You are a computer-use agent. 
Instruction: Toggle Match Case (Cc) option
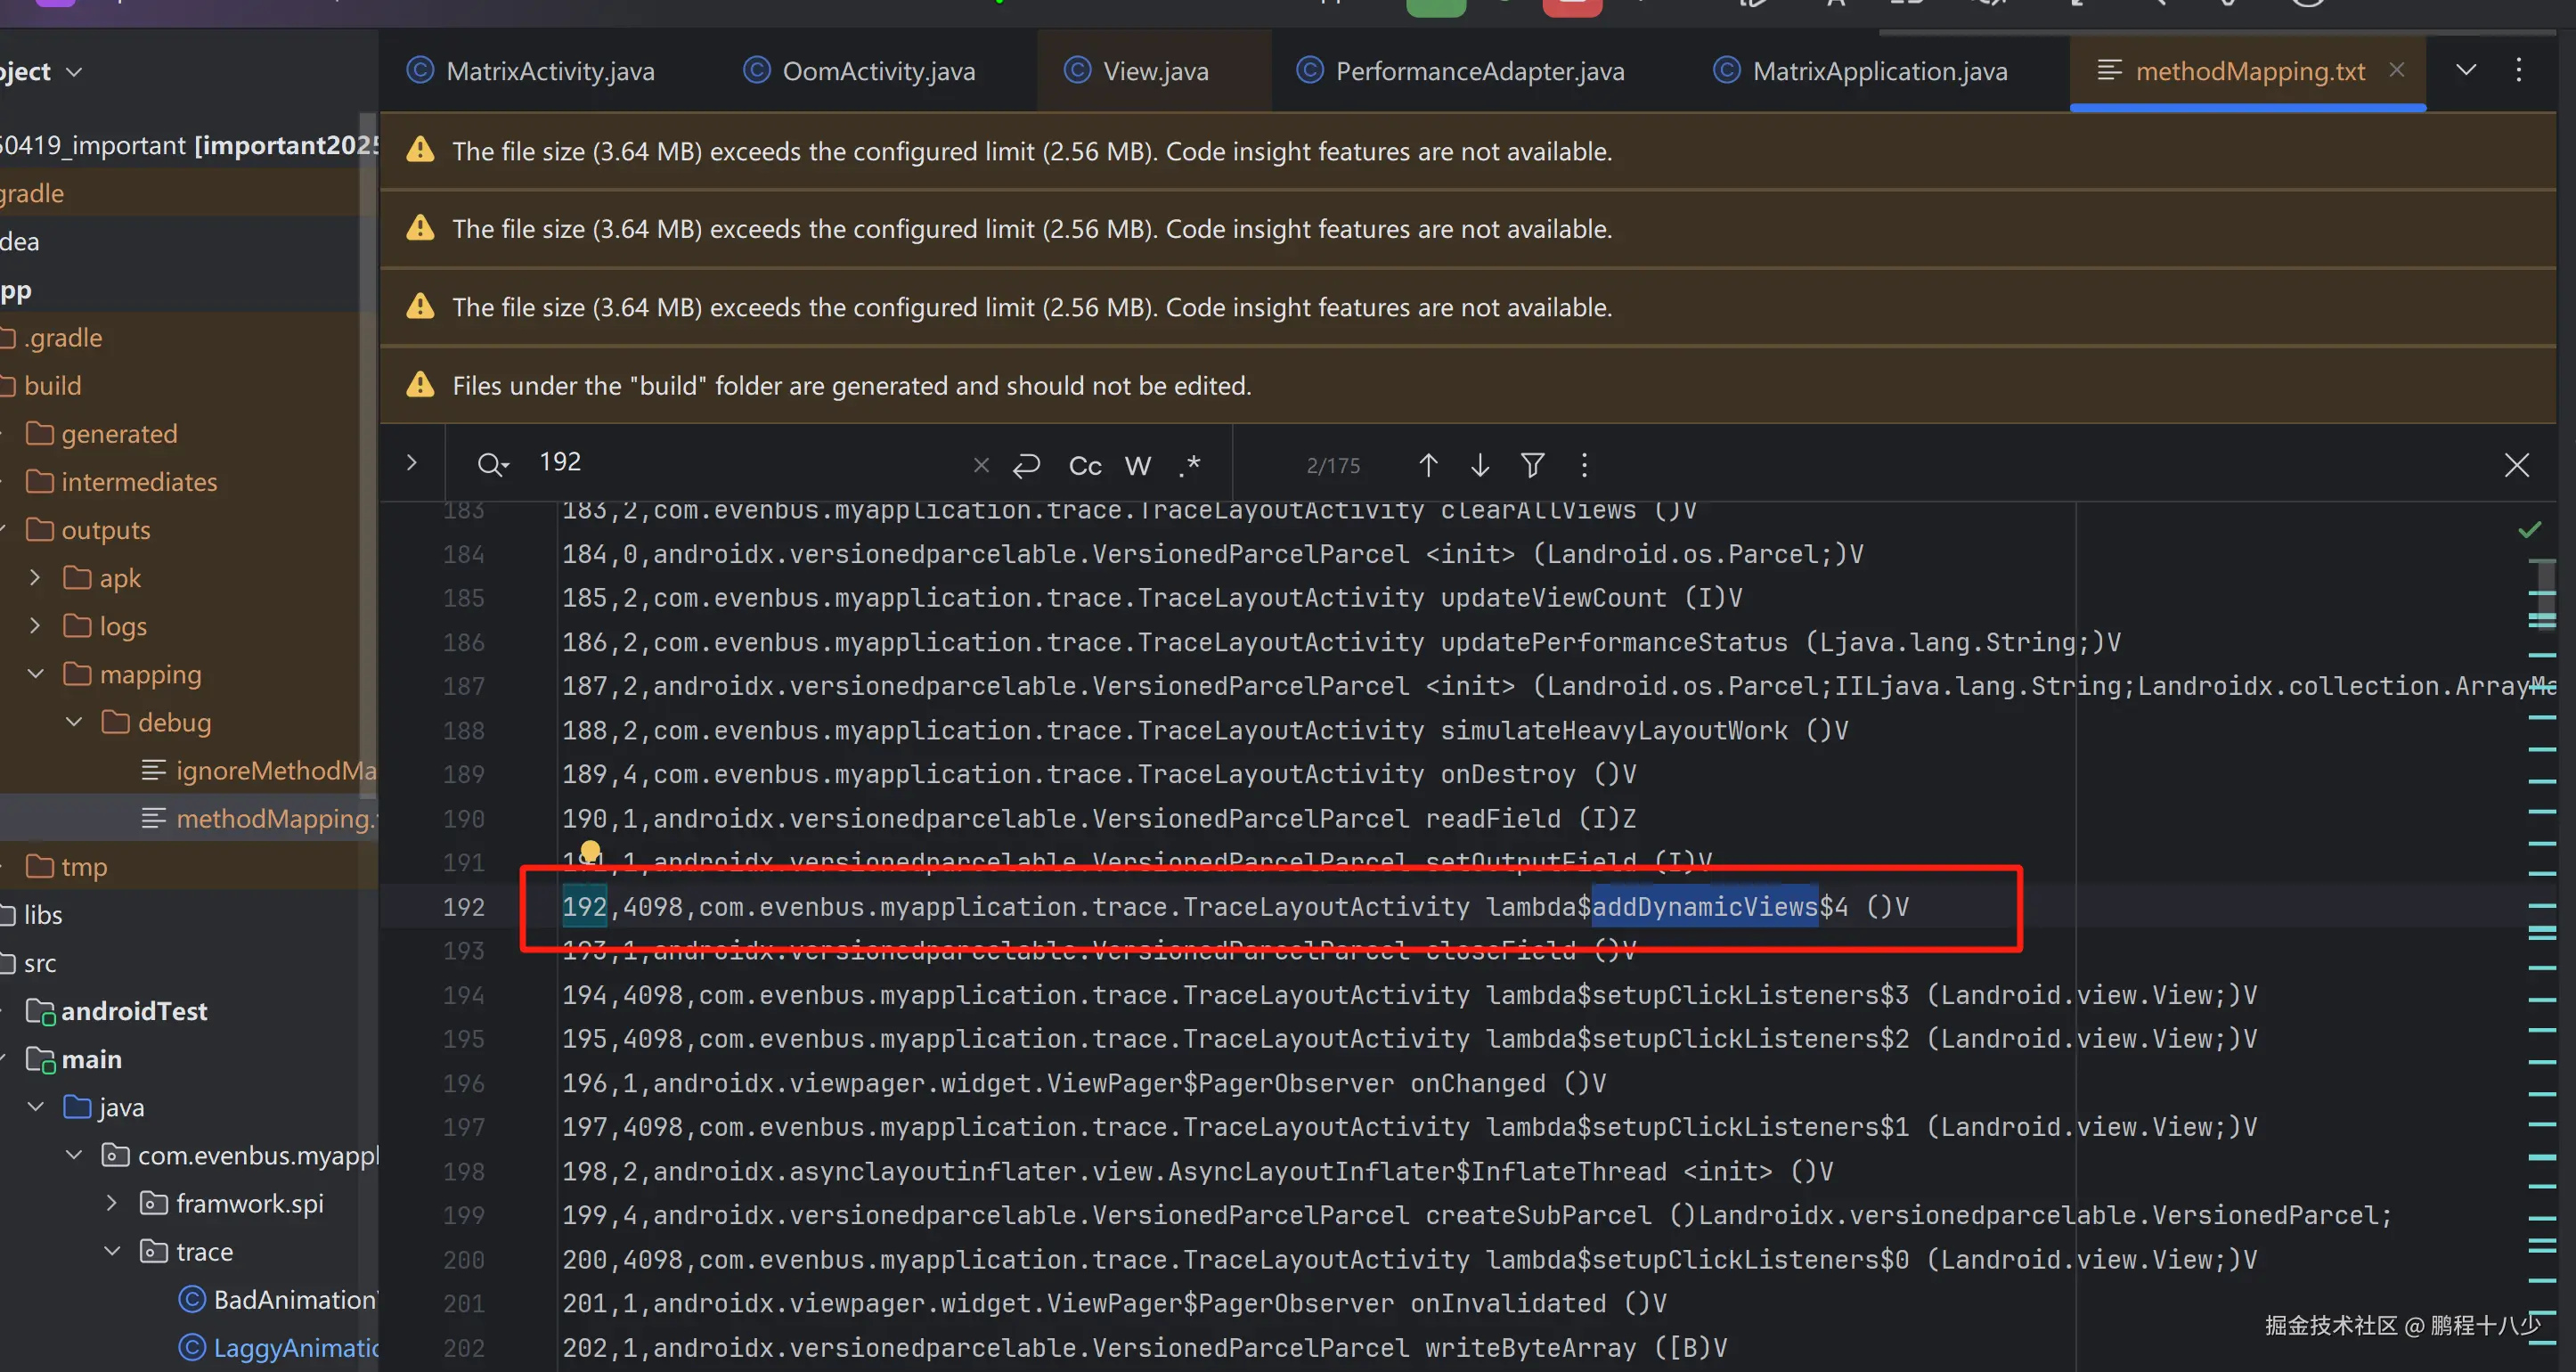point(1085,466)
